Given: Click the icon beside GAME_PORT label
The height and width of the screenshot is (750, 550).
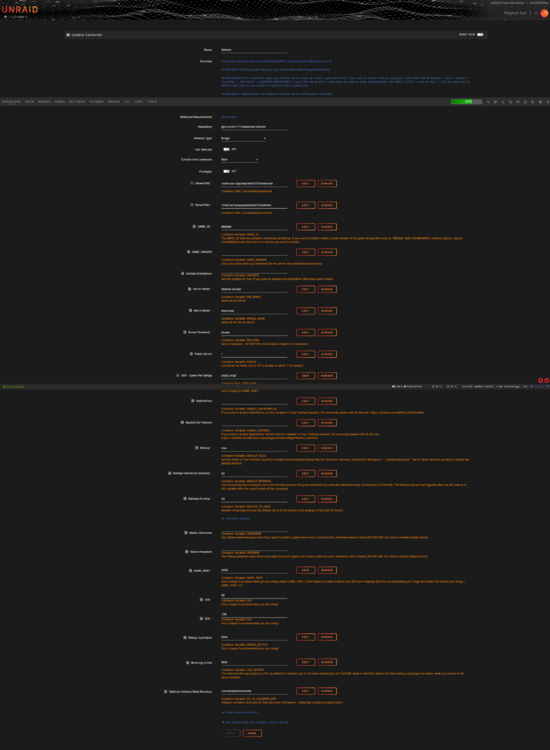Looking at the screenshot, I should click(x=190, y=570).
